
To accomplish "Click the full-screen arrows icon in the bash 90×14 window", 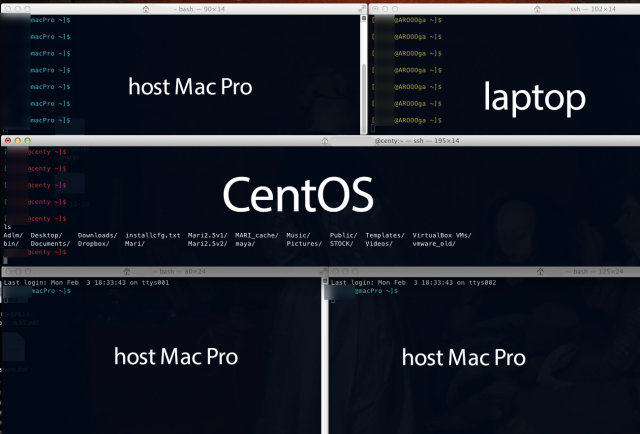I will coord(361,9).
